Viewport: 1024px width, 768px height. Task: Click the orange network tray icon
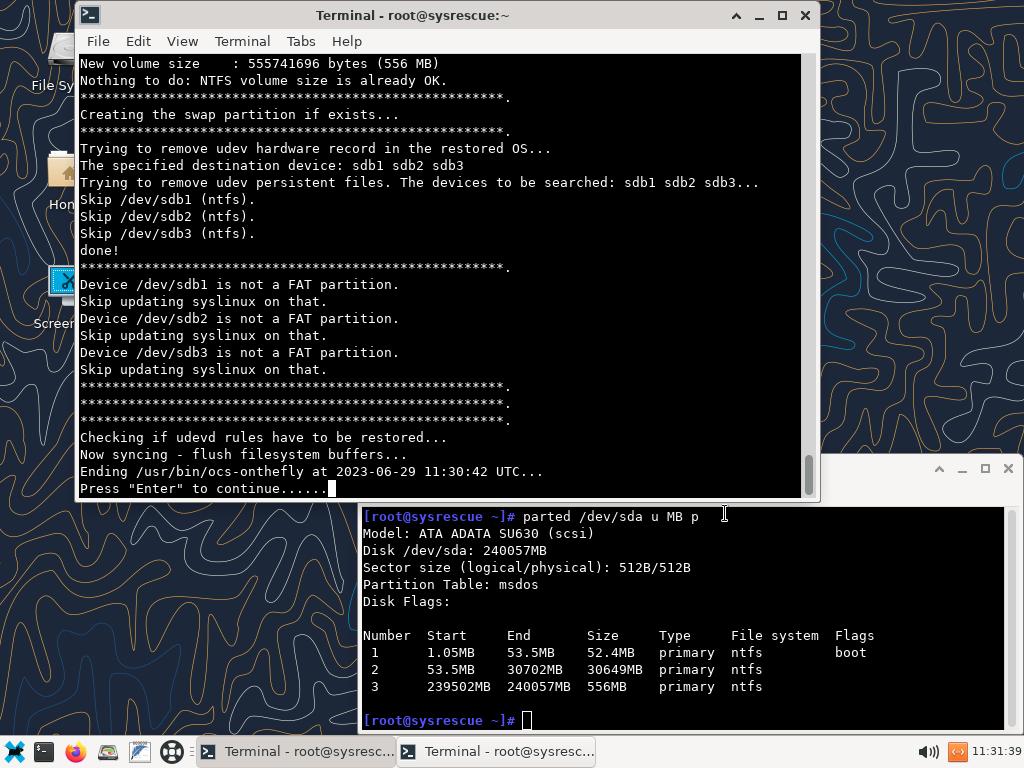pyautogui.click(x=957, y=752)
